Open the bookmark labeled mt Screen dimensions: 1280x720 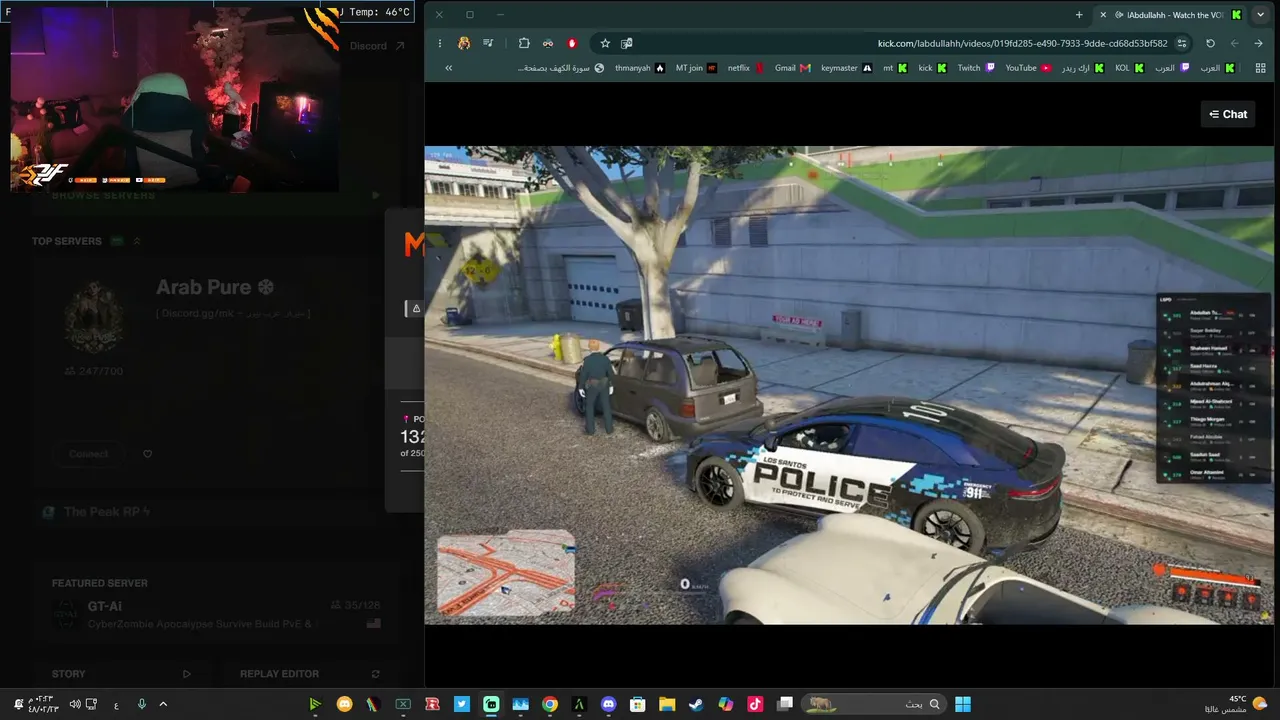click(895, 68)
